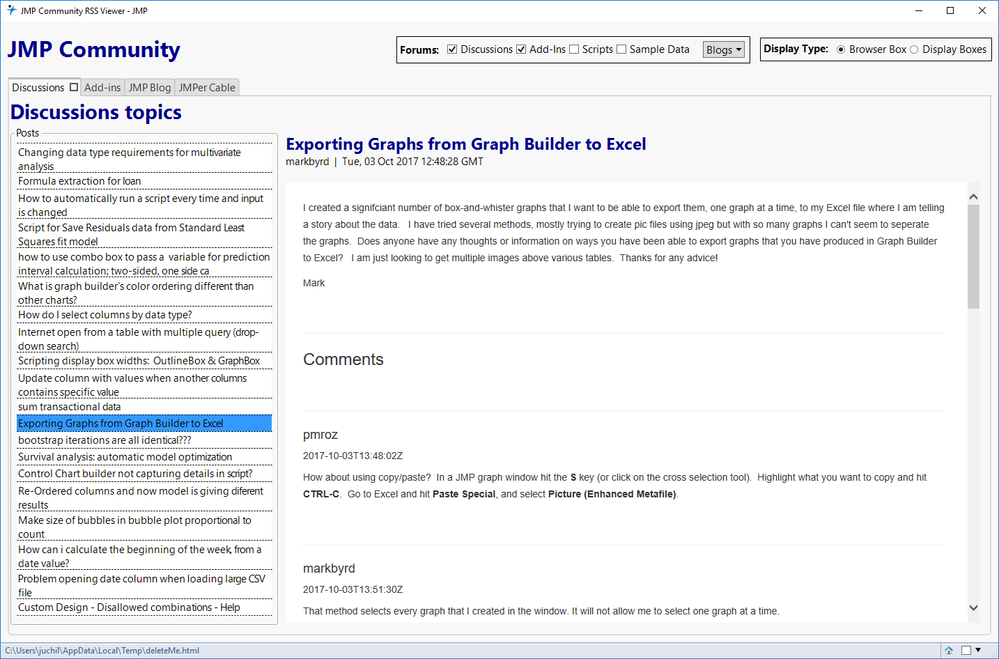Image resolution: width=999 pixels, height=659 pixels.
Task: Select 'Custom Design - Disallowed combinations - Help' post
Action: click(145, 607)
